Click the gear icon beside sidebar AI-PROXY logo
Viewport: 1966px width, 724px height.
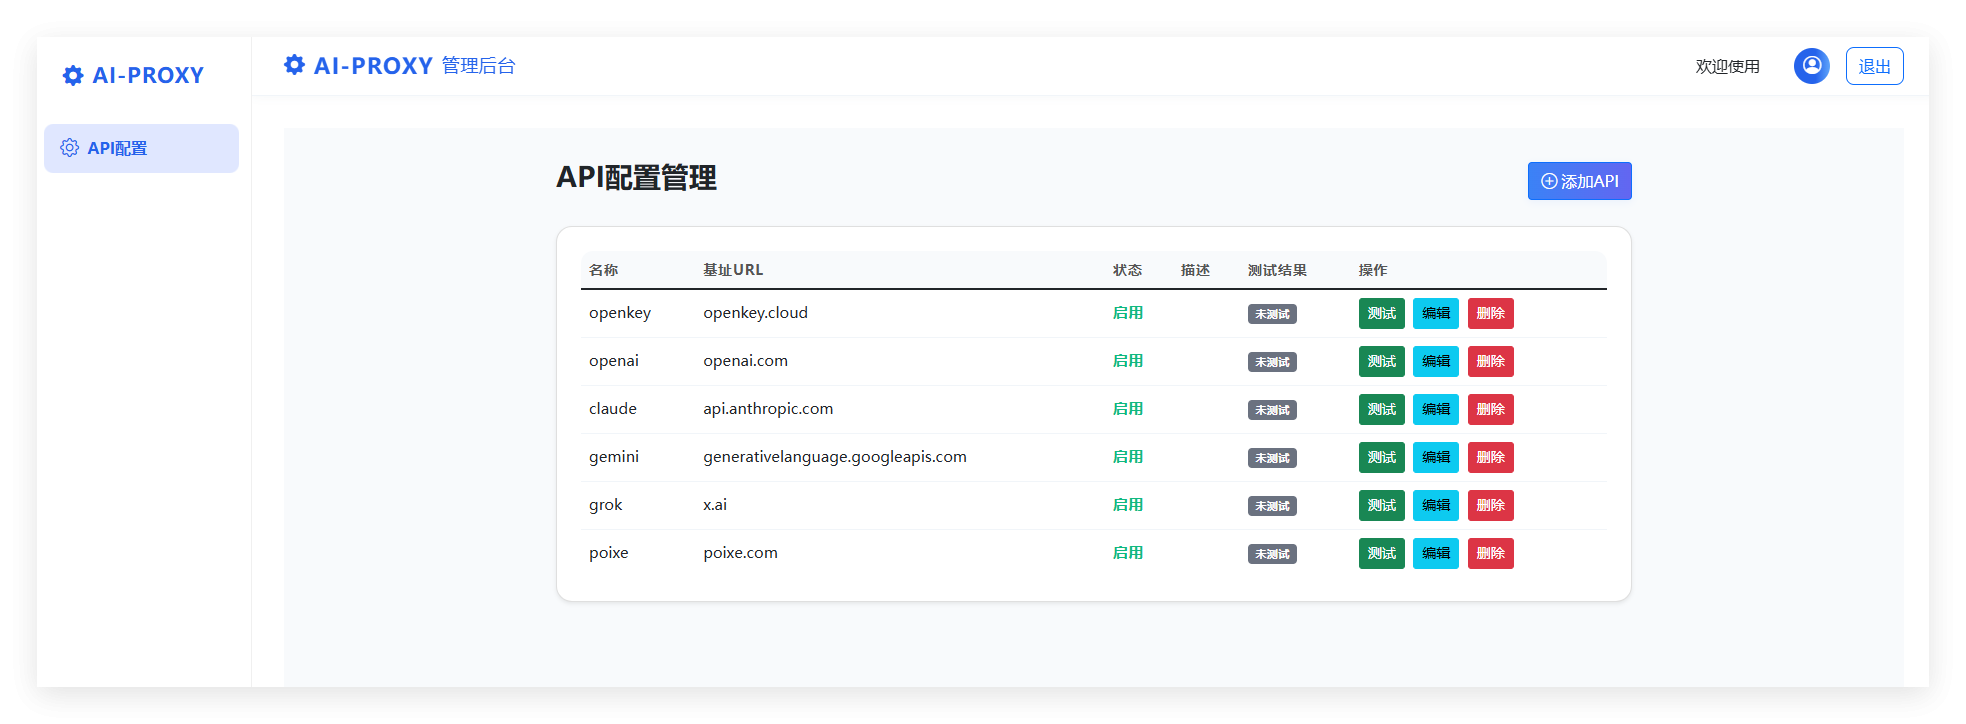click(x=73, y=76)
